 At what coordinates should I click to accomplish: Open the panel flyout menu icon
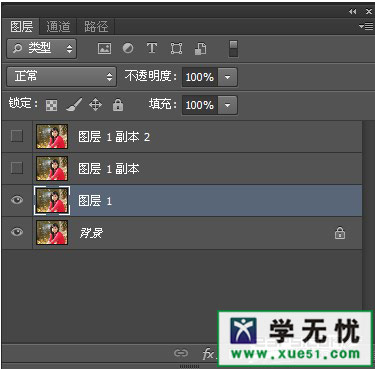[x=366, y=26]
